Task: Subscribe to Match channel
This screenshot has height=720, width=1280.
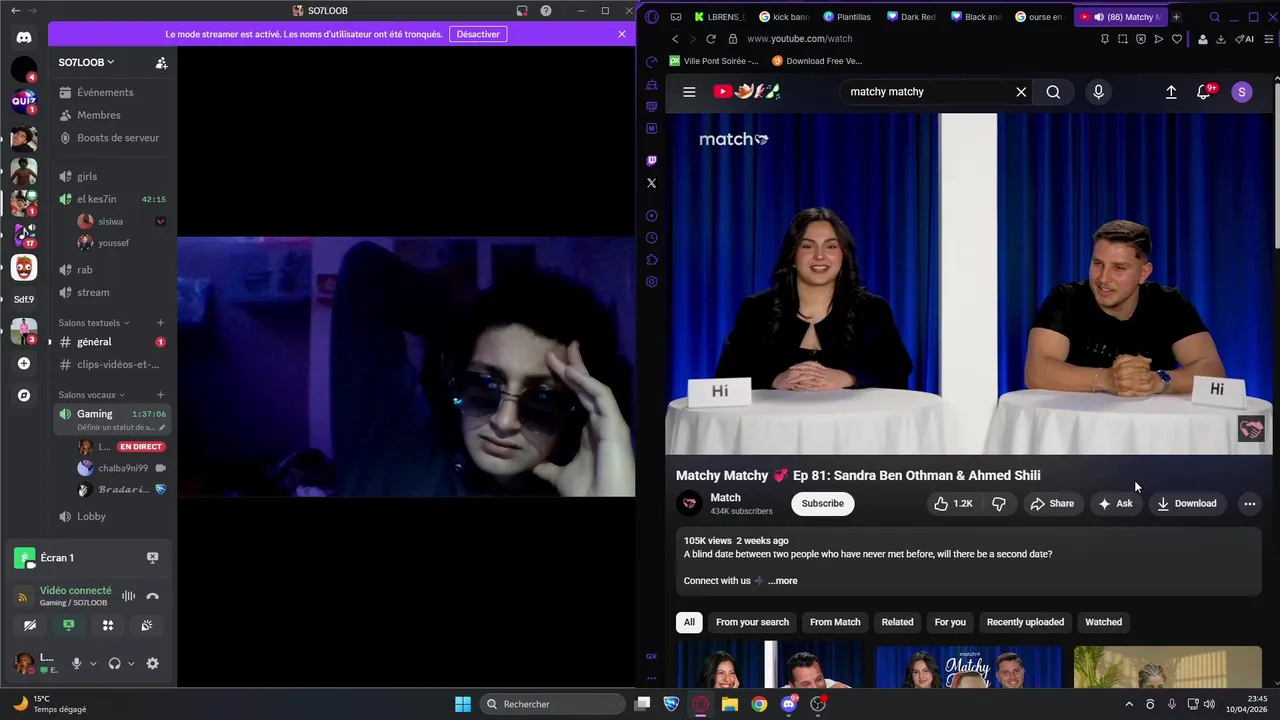Action: coord(823,504)
